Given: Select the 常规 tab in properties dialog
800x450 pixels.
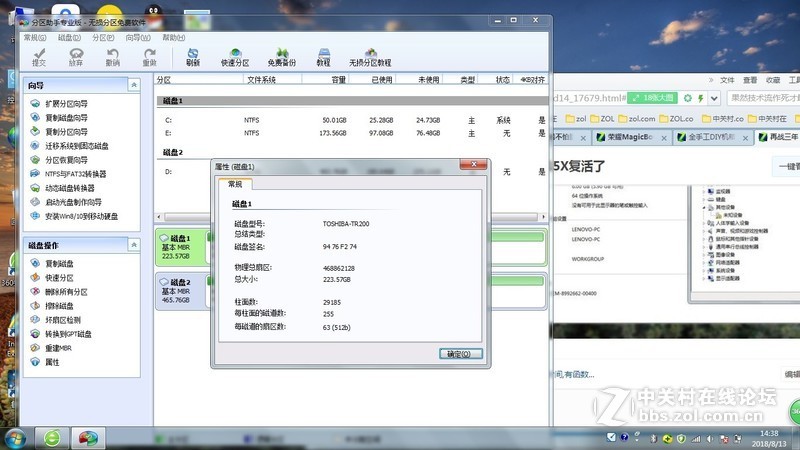Looking at the screenshot, I should (x=235, y=184).
